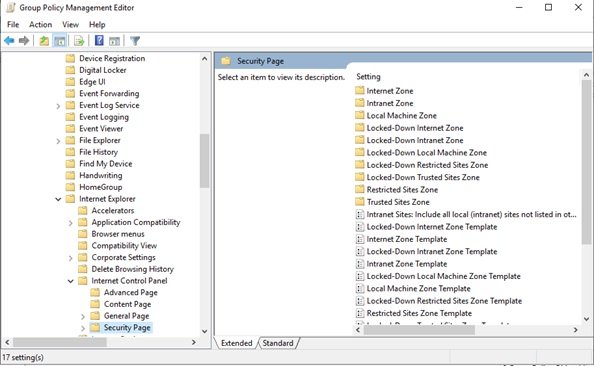Viewport: 594px width, 366px height.
Task: Click the Handwriting folder icon in tree
Action: click(x=70, y=175)
